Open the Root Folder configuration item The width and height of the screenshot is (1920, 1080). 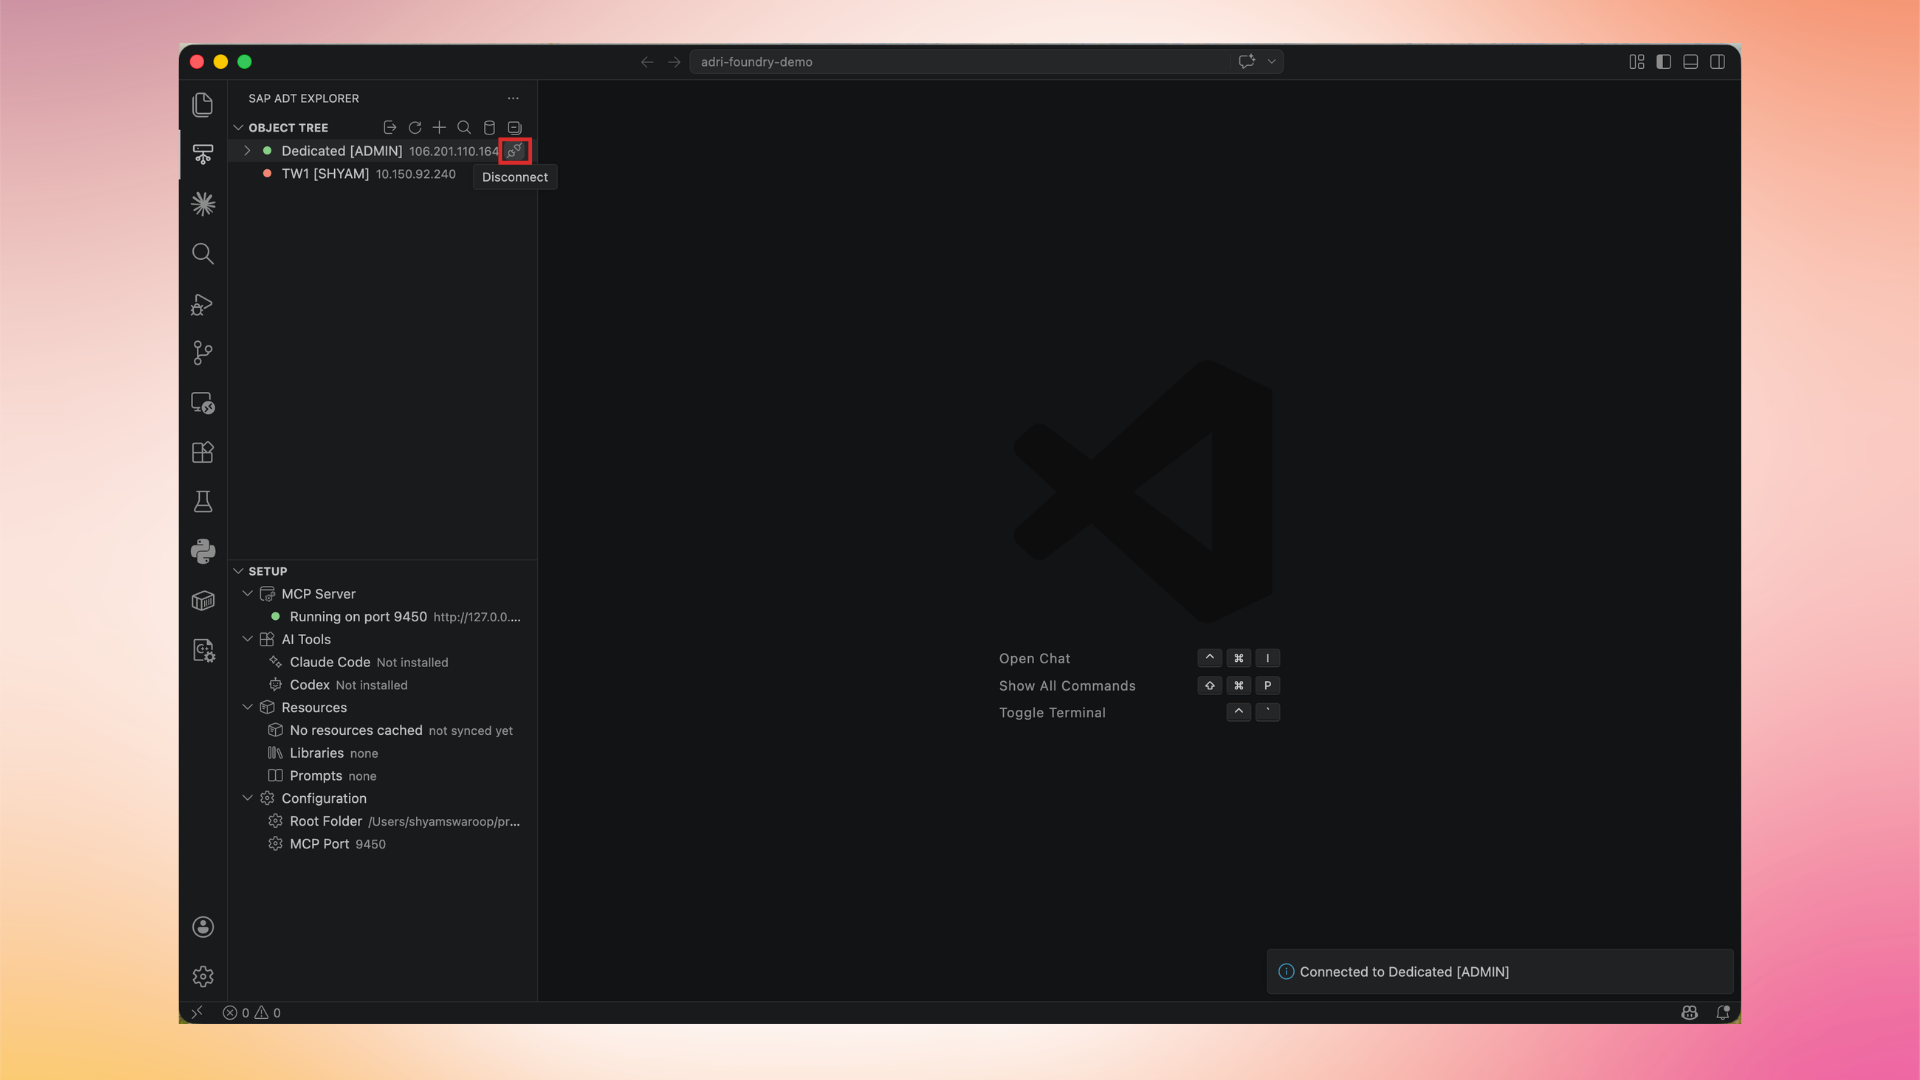point(326,821)
